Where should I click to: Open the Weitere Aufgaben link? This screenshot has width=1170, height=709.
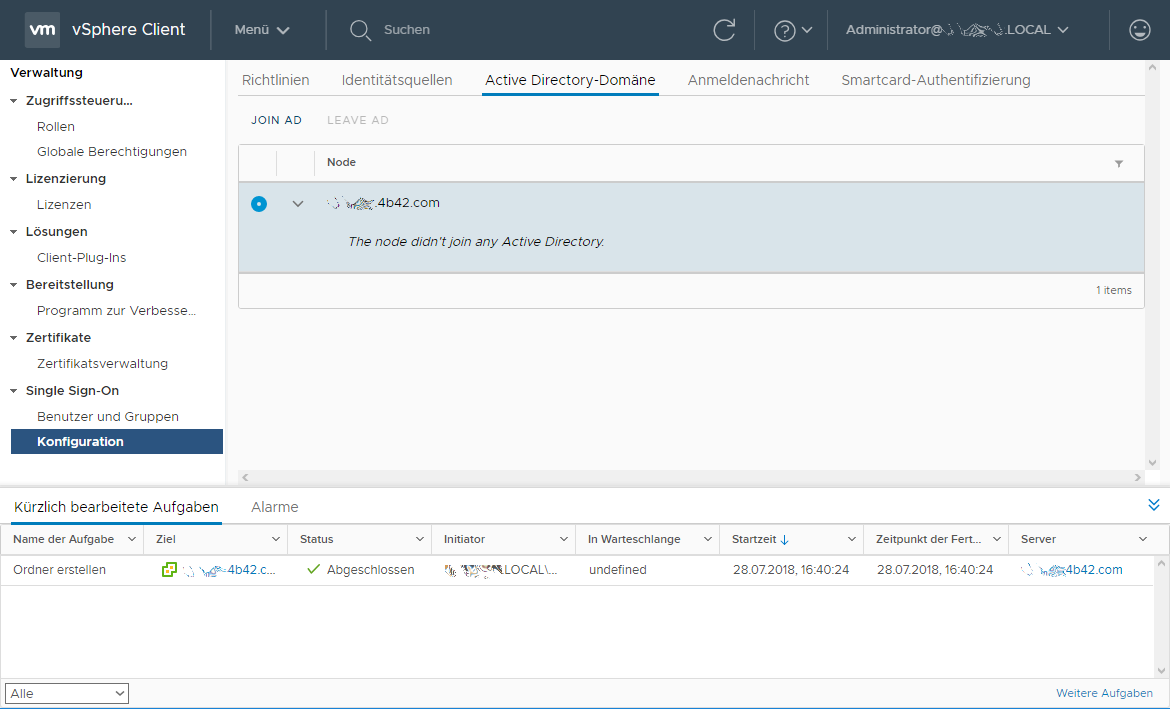click(1104, 693)
